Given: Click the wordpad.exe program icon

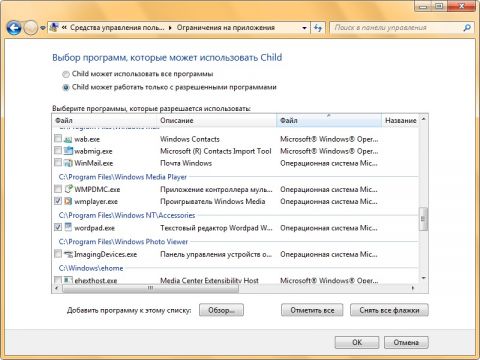Looking at the screenshot, I should (68, 227).
